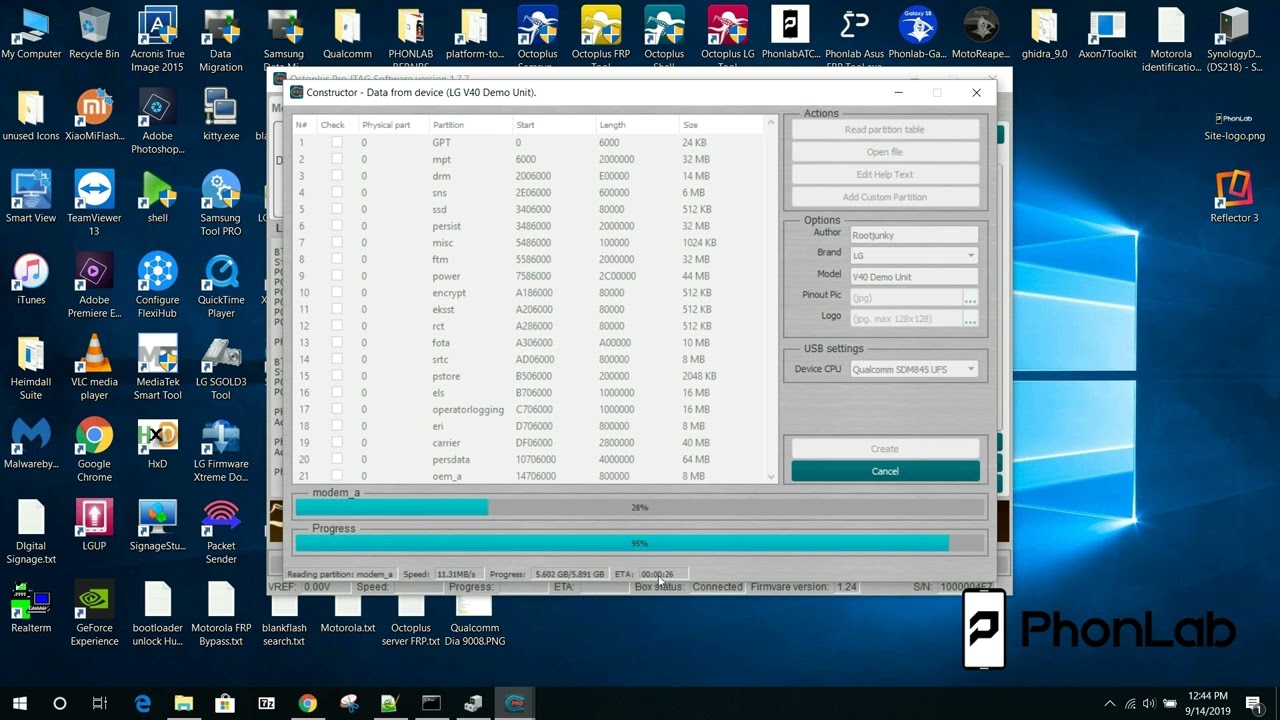Sort by Size column header
This screenshot has height=720, width=1280.
point(720,125)
